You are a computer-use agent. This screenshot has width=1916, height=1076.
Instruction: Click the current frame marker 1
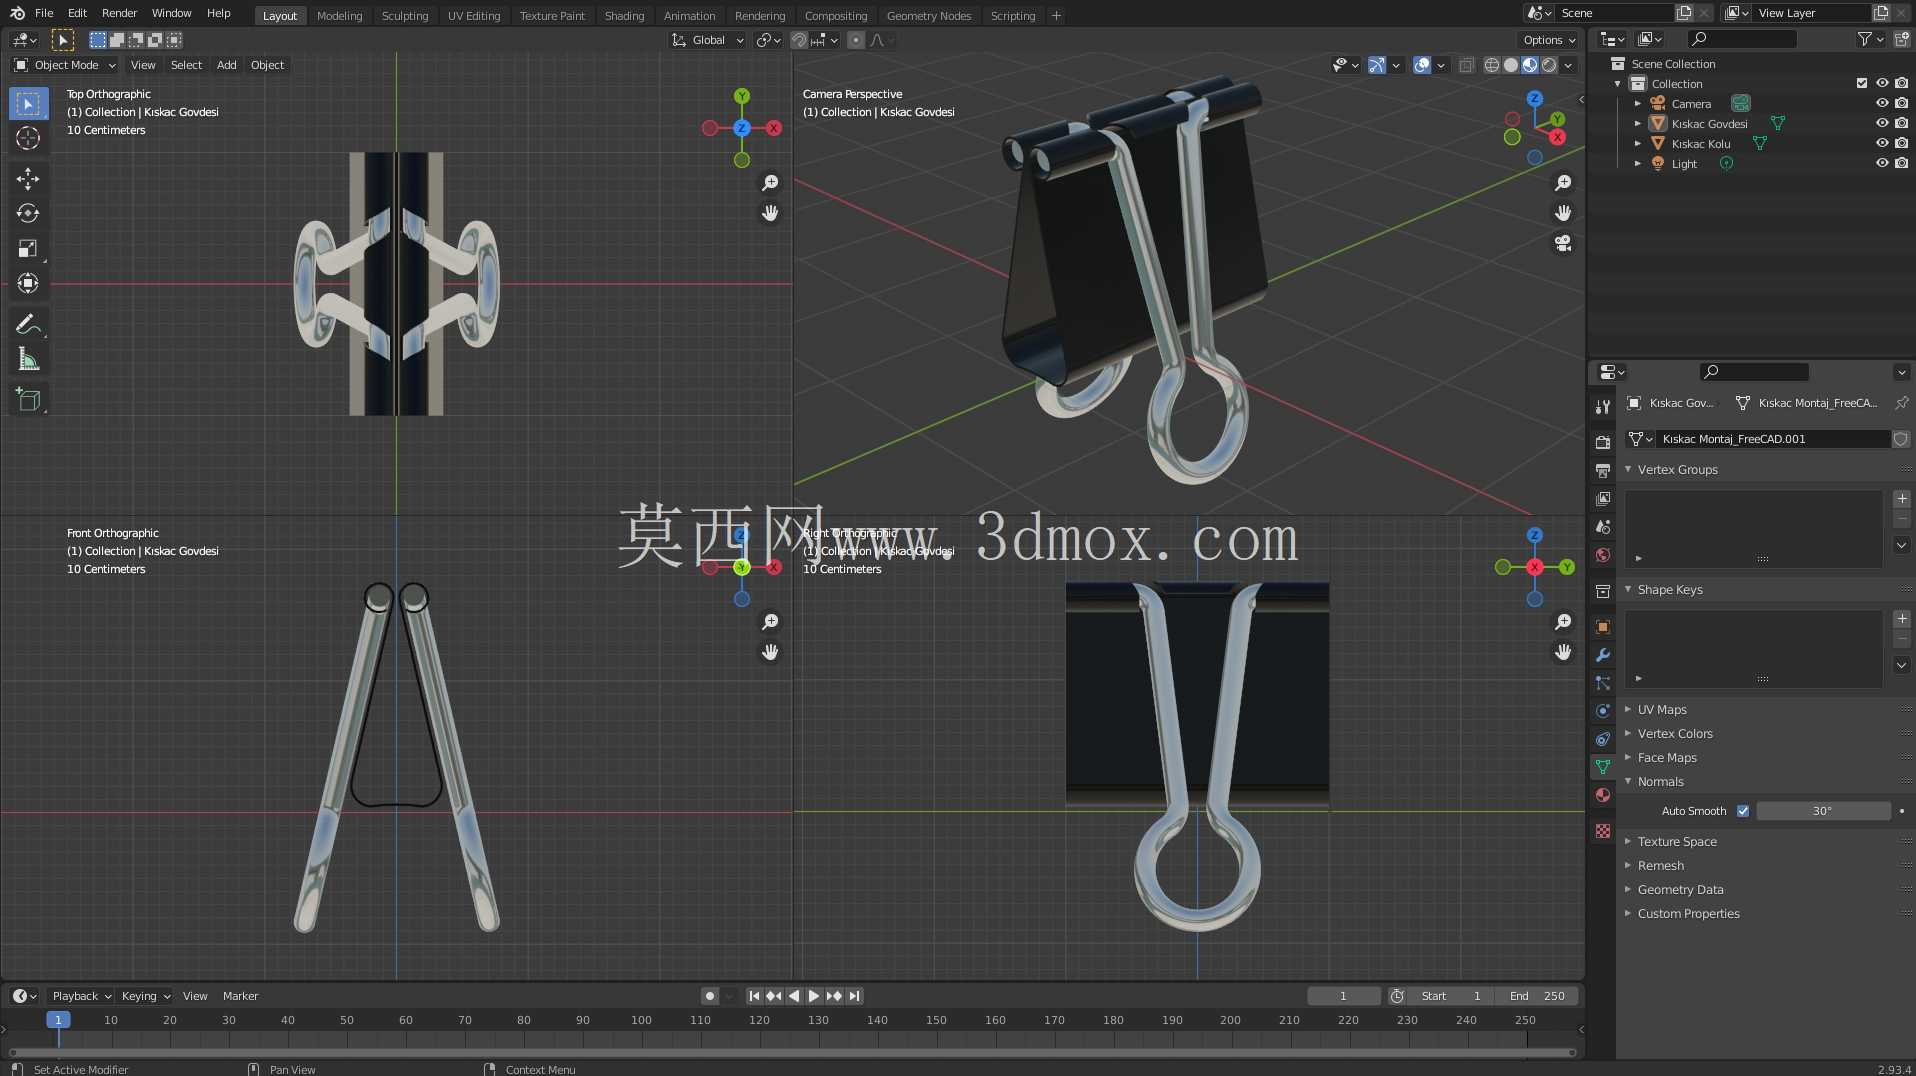click(x=58, y=1020)
